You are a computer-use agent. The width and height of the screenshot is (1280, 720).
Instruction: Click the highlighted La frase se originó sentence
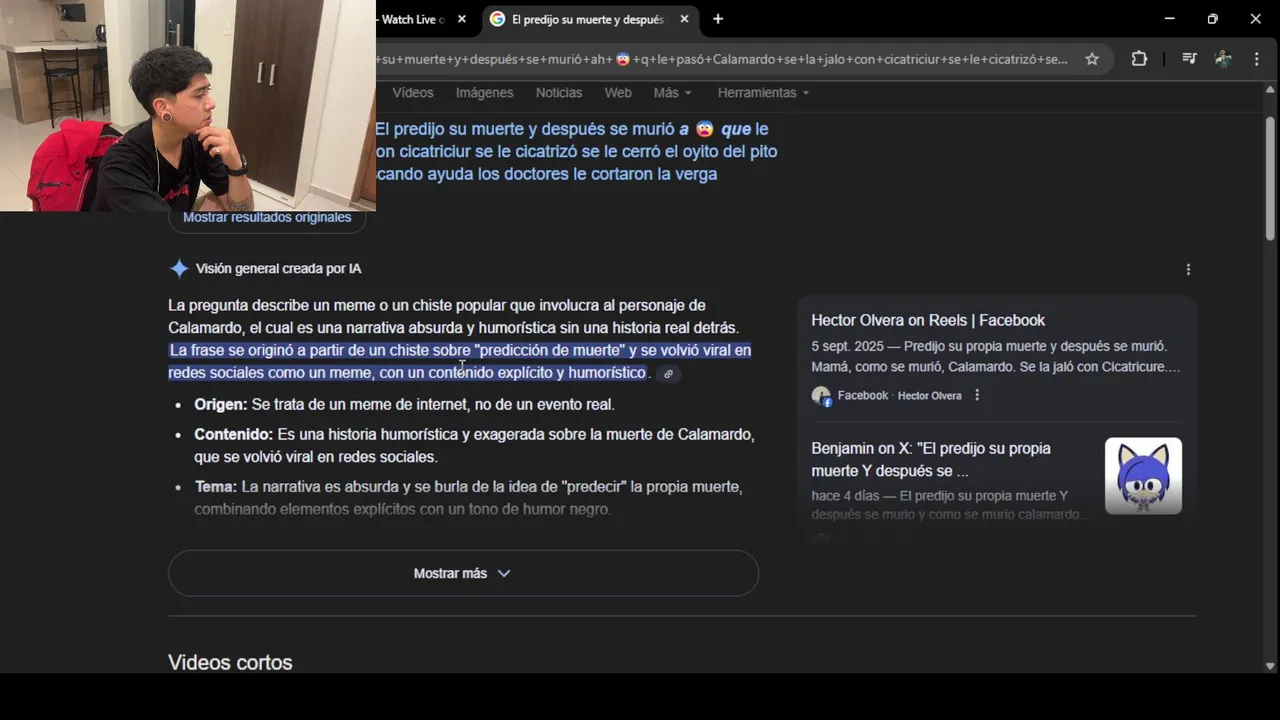tap(459, 361)
